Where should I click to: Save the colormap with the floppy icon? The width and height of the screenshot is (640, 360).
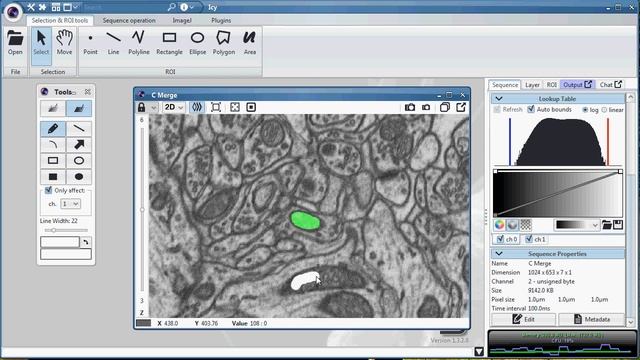(618, 225)
